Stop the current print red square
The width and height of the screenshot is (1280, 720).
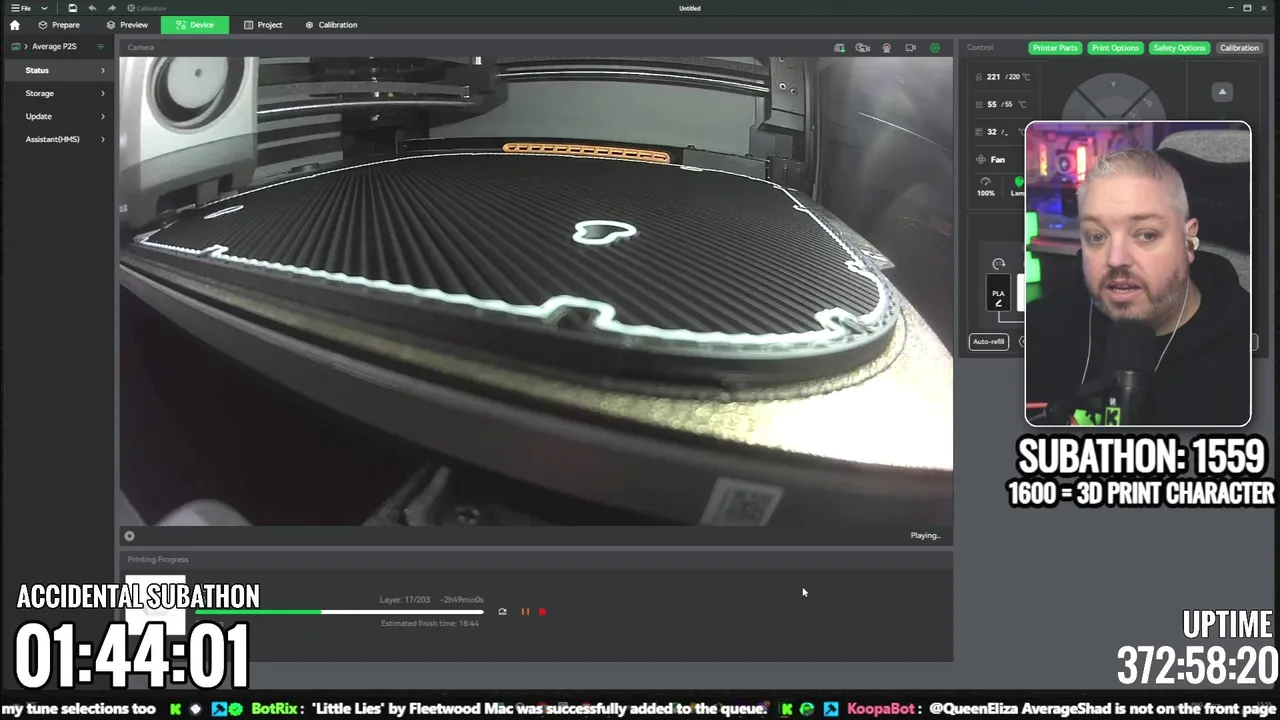coord(543,612)
